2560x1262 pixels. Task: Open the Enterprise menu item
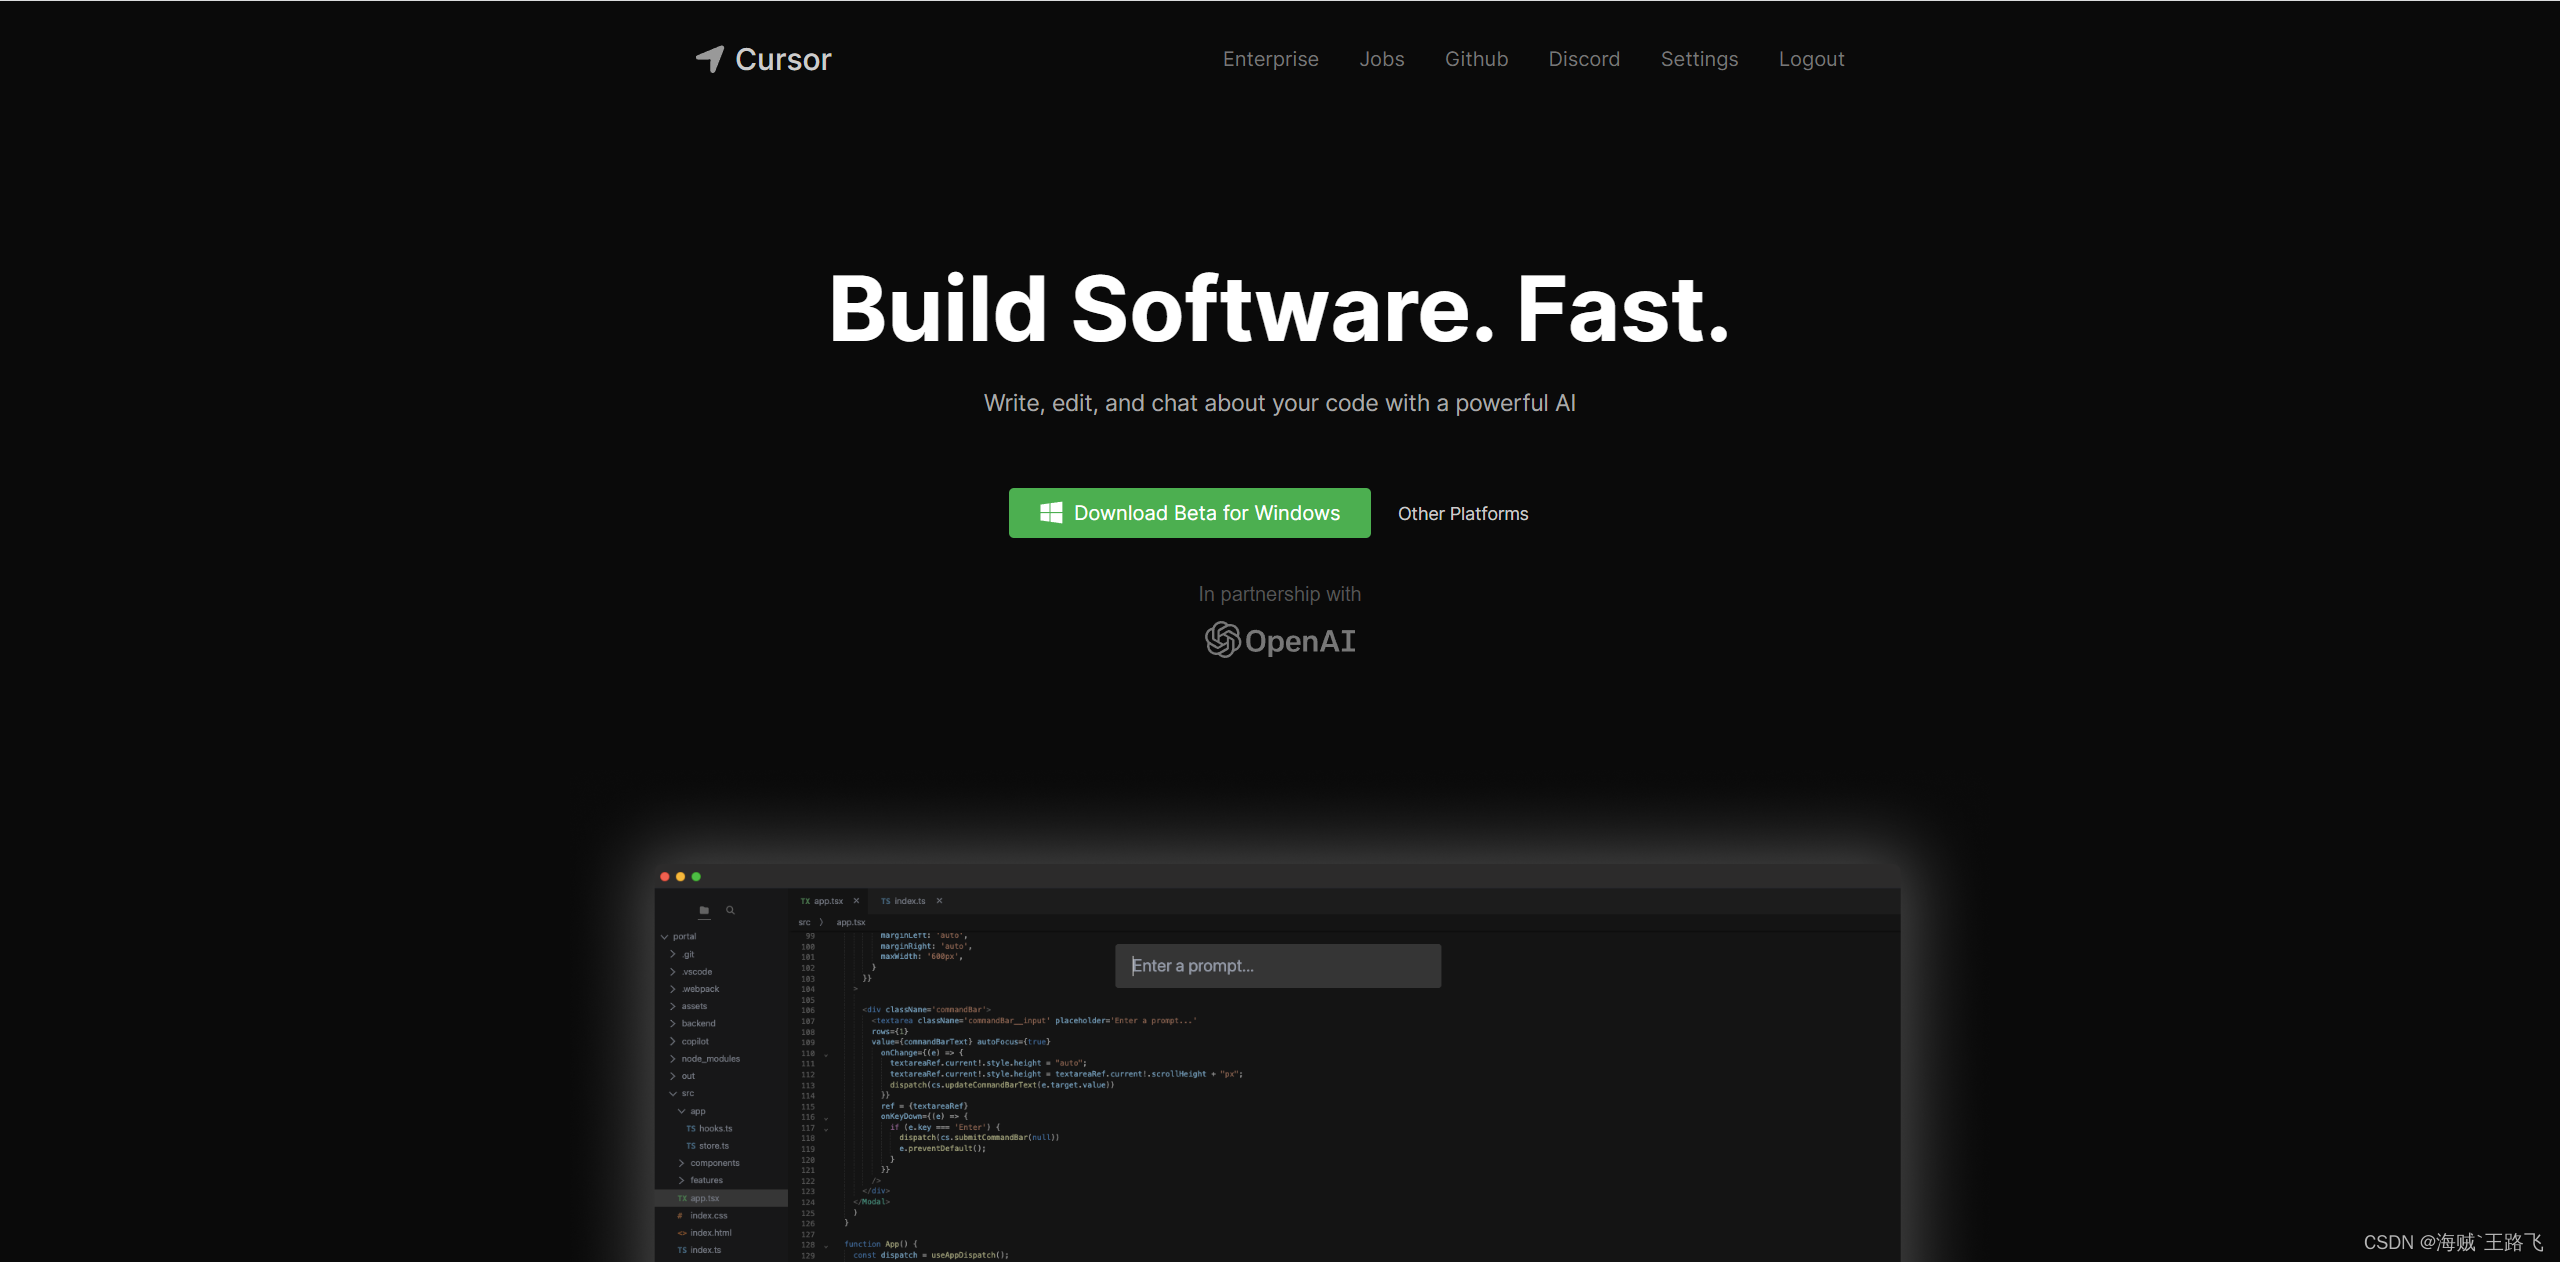click(1272, 59)
